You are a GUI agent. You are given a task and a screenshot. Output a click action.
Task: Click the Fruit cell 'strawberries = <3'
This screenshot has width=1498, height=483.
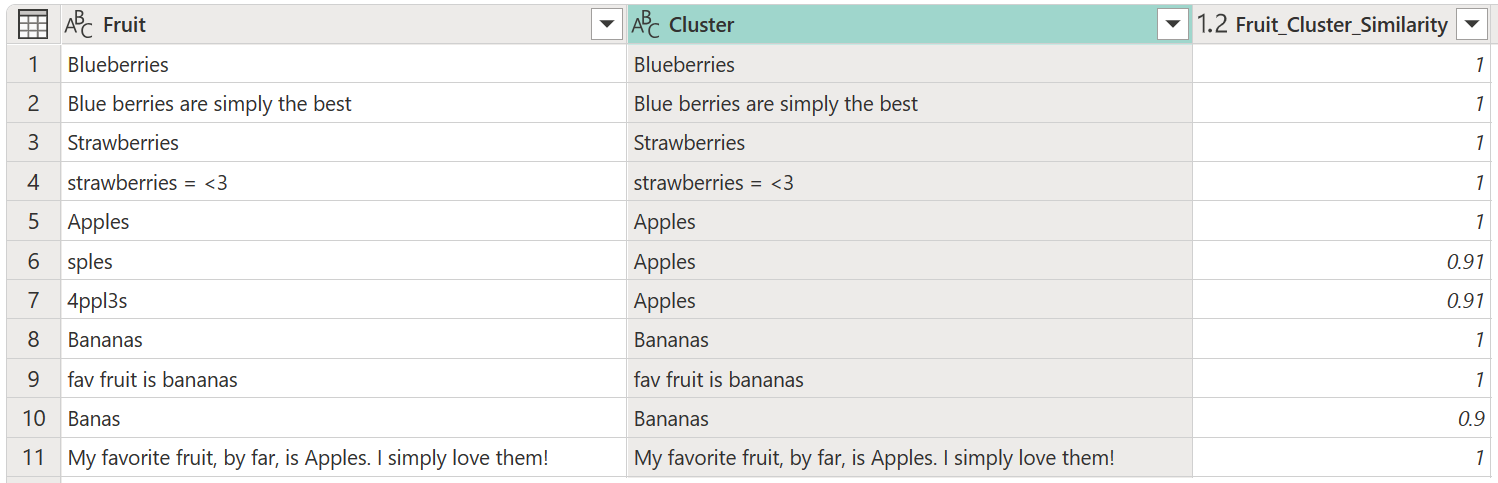coord(344,183)
